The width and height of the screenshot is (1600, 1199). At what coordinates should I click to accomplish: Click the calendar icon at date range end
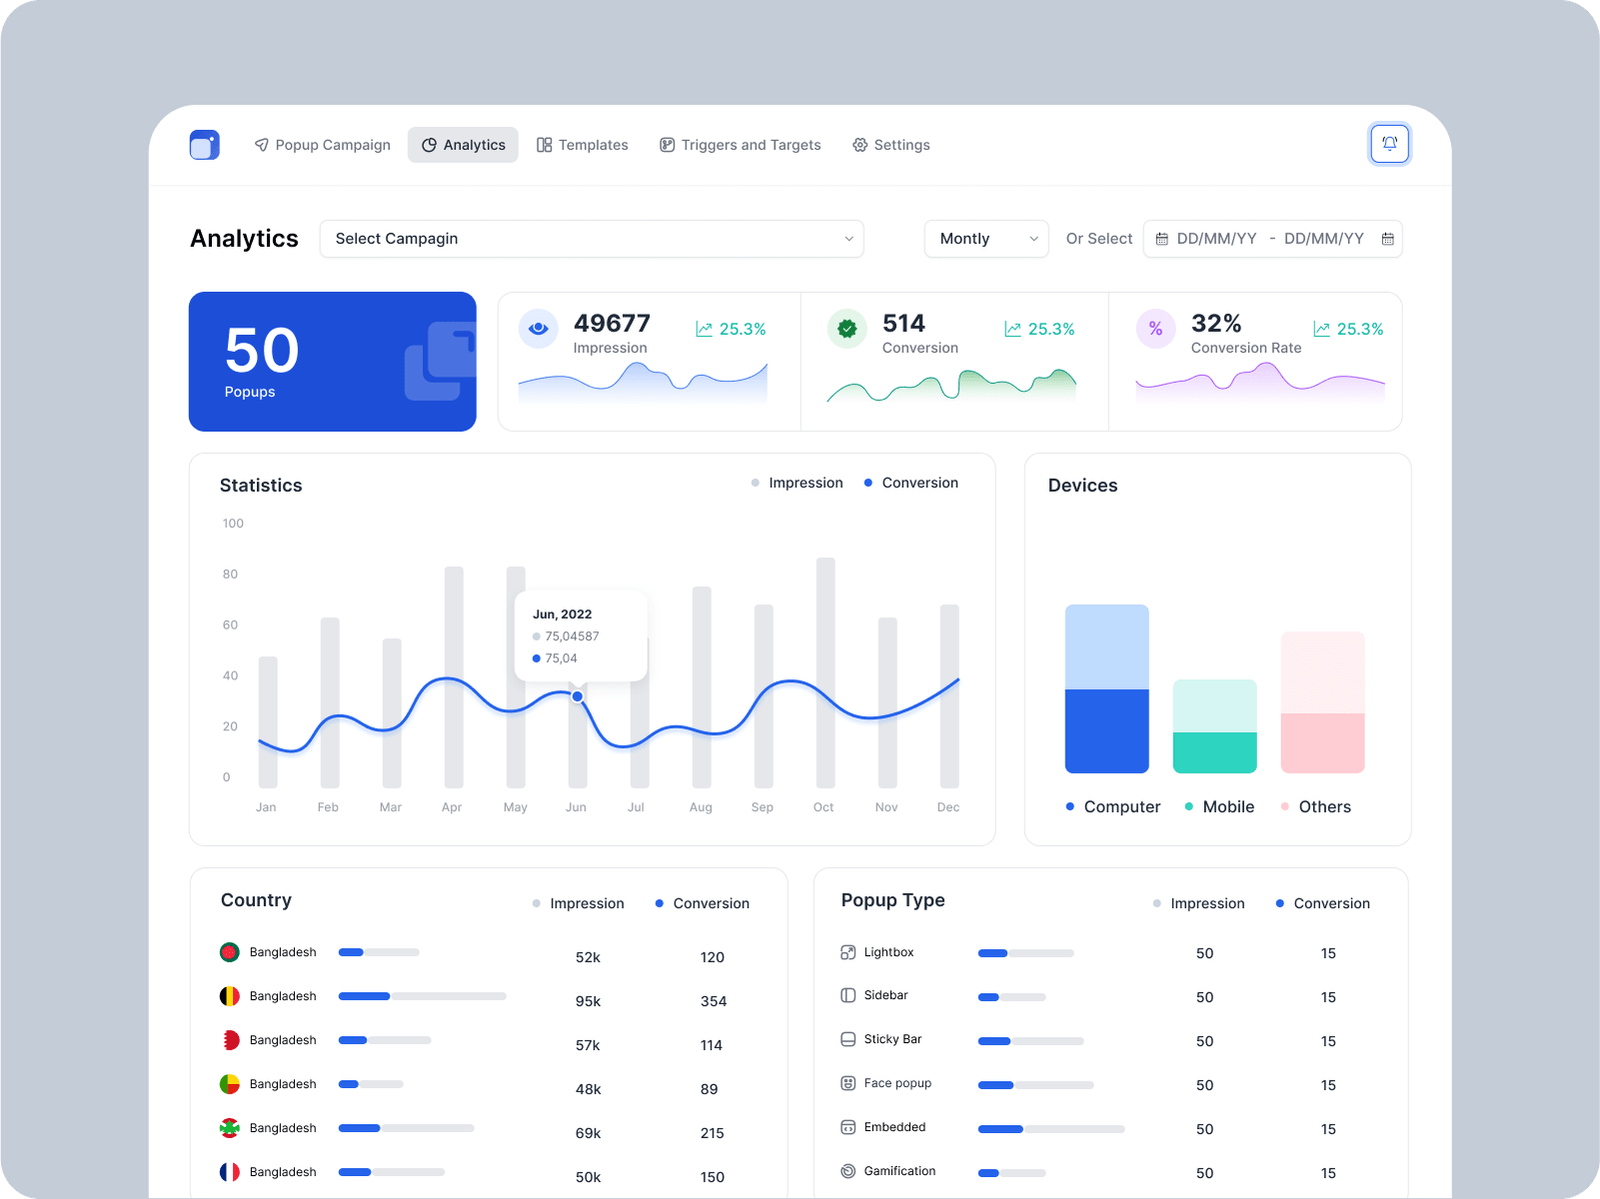[1387, 239]
